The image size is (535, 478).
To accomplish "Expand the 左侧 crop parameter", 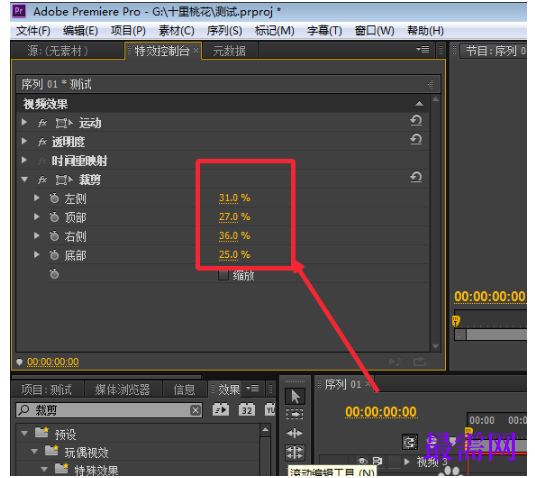I will click(x=37, y=198).
